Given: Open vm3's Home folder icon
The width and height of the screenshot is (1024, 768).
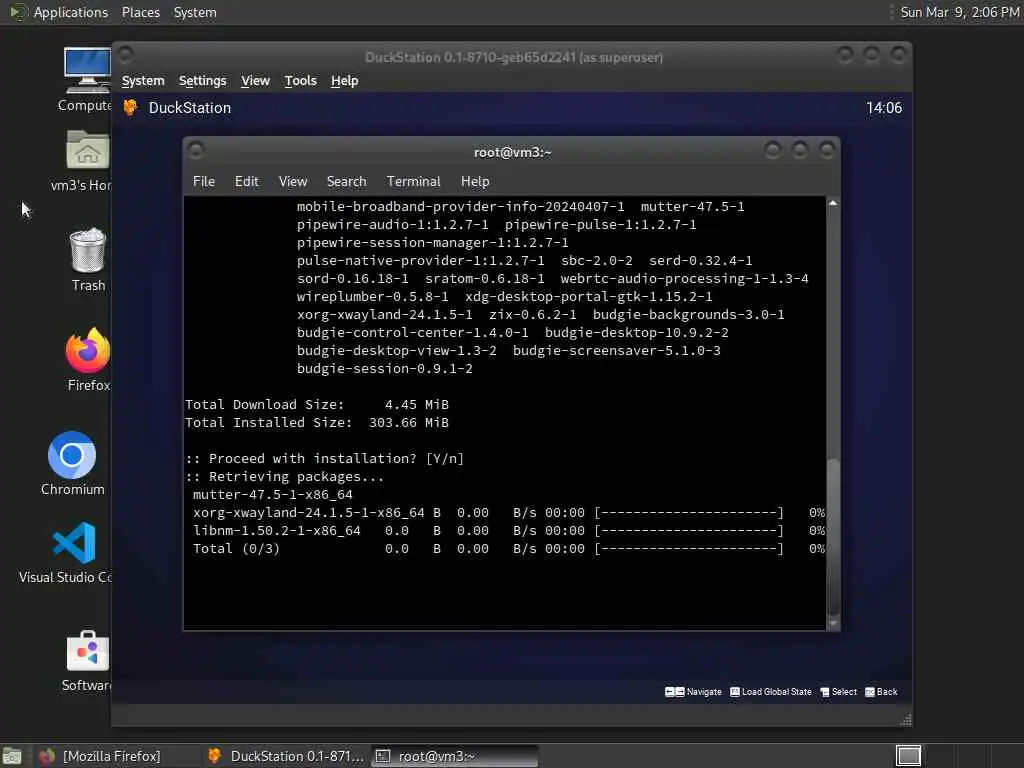Looking at the screenshot, I should click(x=88, y=150).
